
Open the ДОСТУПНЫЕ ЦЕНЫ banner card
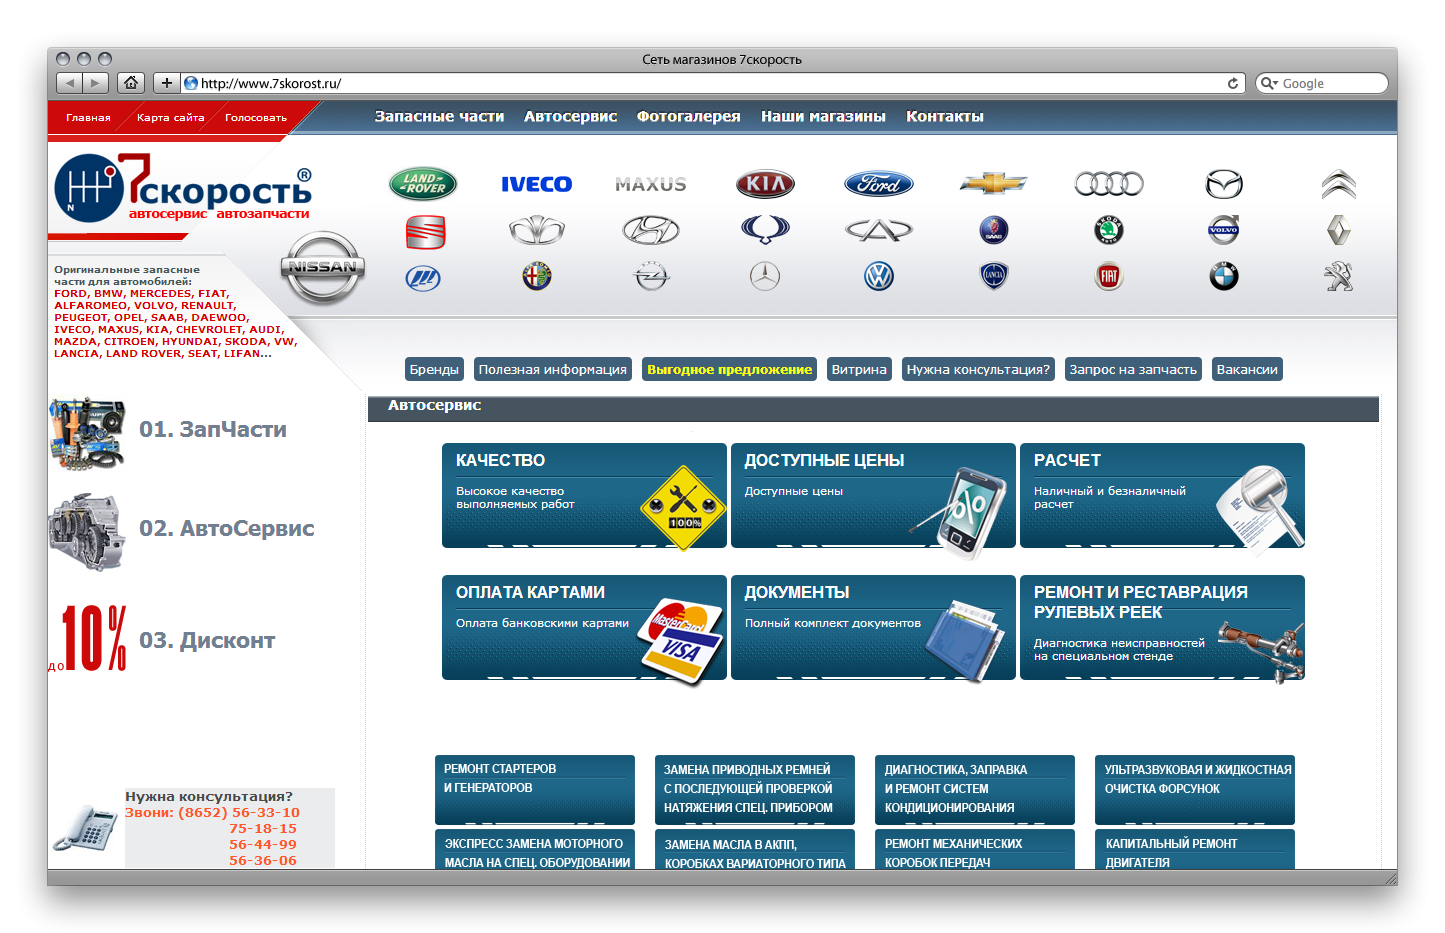(x=873, y=496)
